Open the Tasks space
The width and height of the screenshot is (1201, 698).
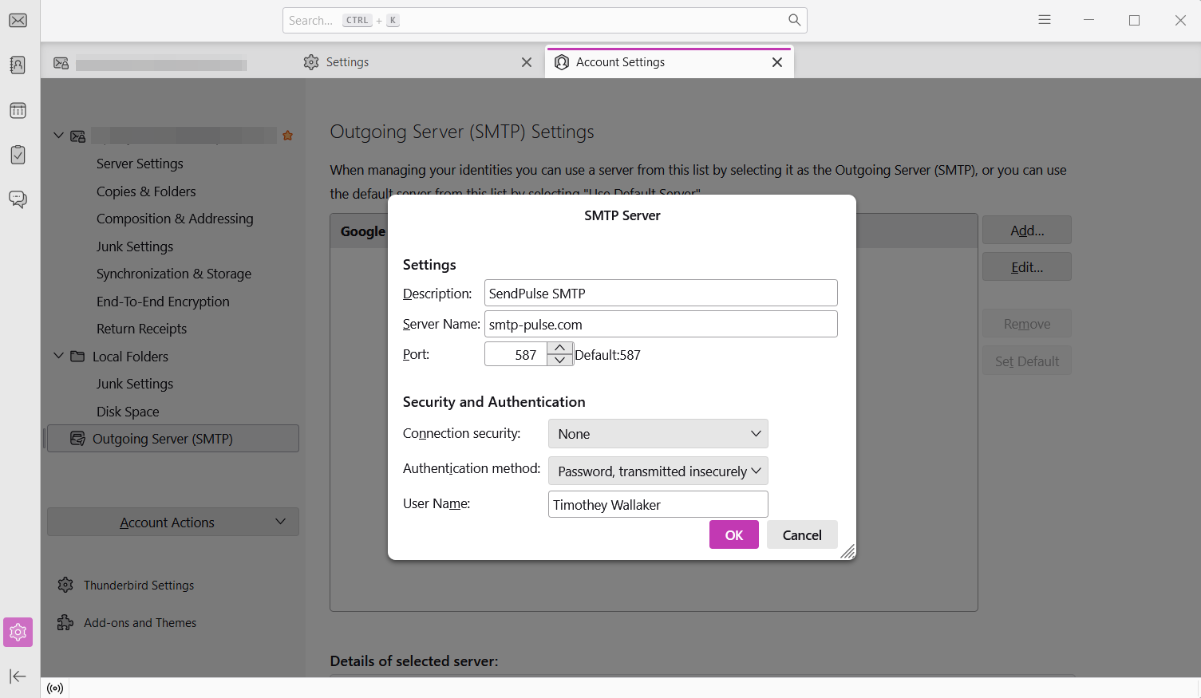[x=18, y=155]
